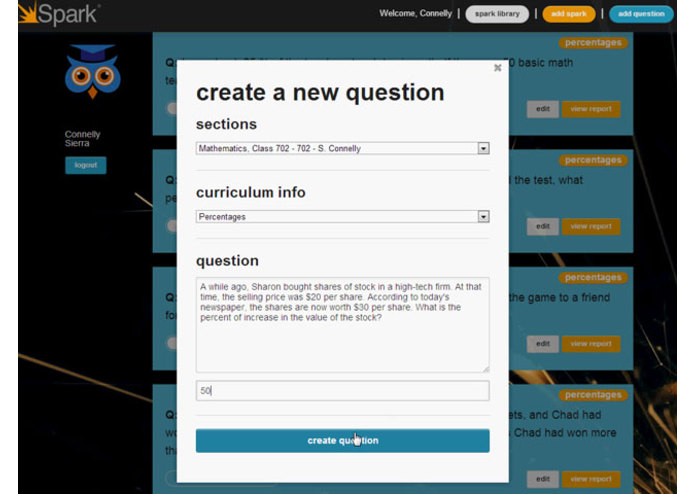
Task: View report for first question card
Action: pos(591,109)
